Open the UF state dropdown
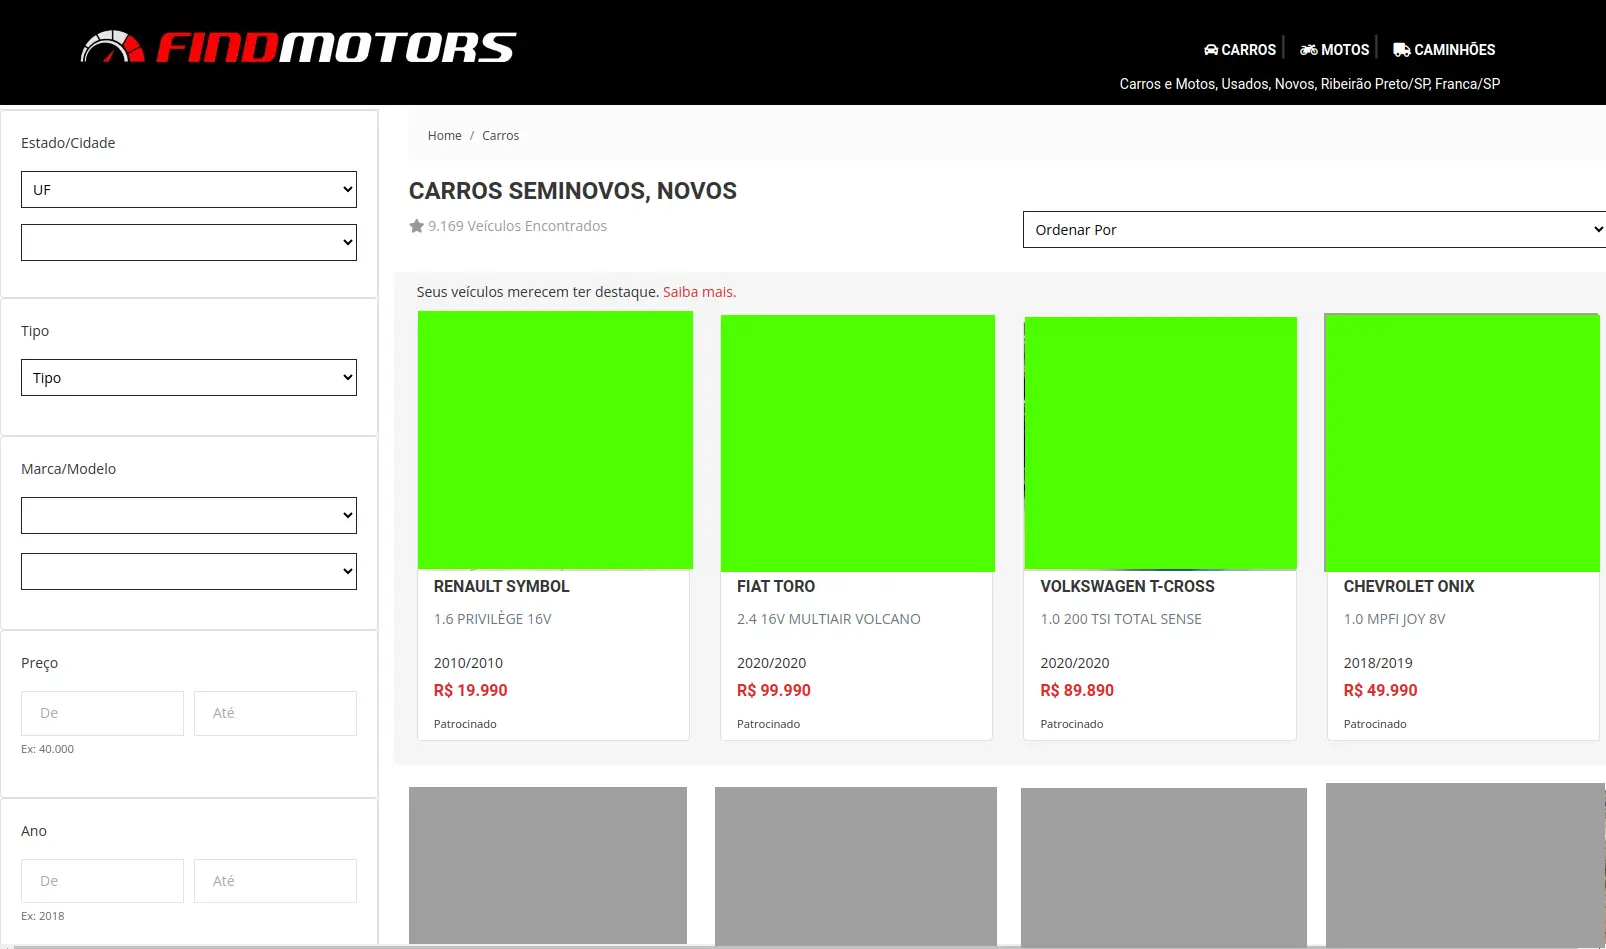1606x949 pixels. click(x=189, y=190)
